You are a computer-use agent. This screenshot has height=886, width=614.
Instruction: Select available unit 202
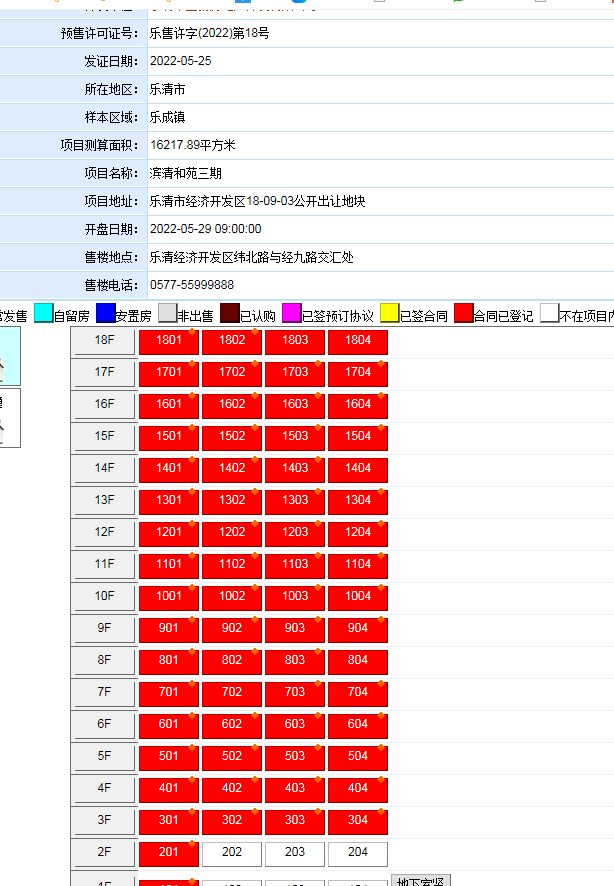(x=232, y=853)
